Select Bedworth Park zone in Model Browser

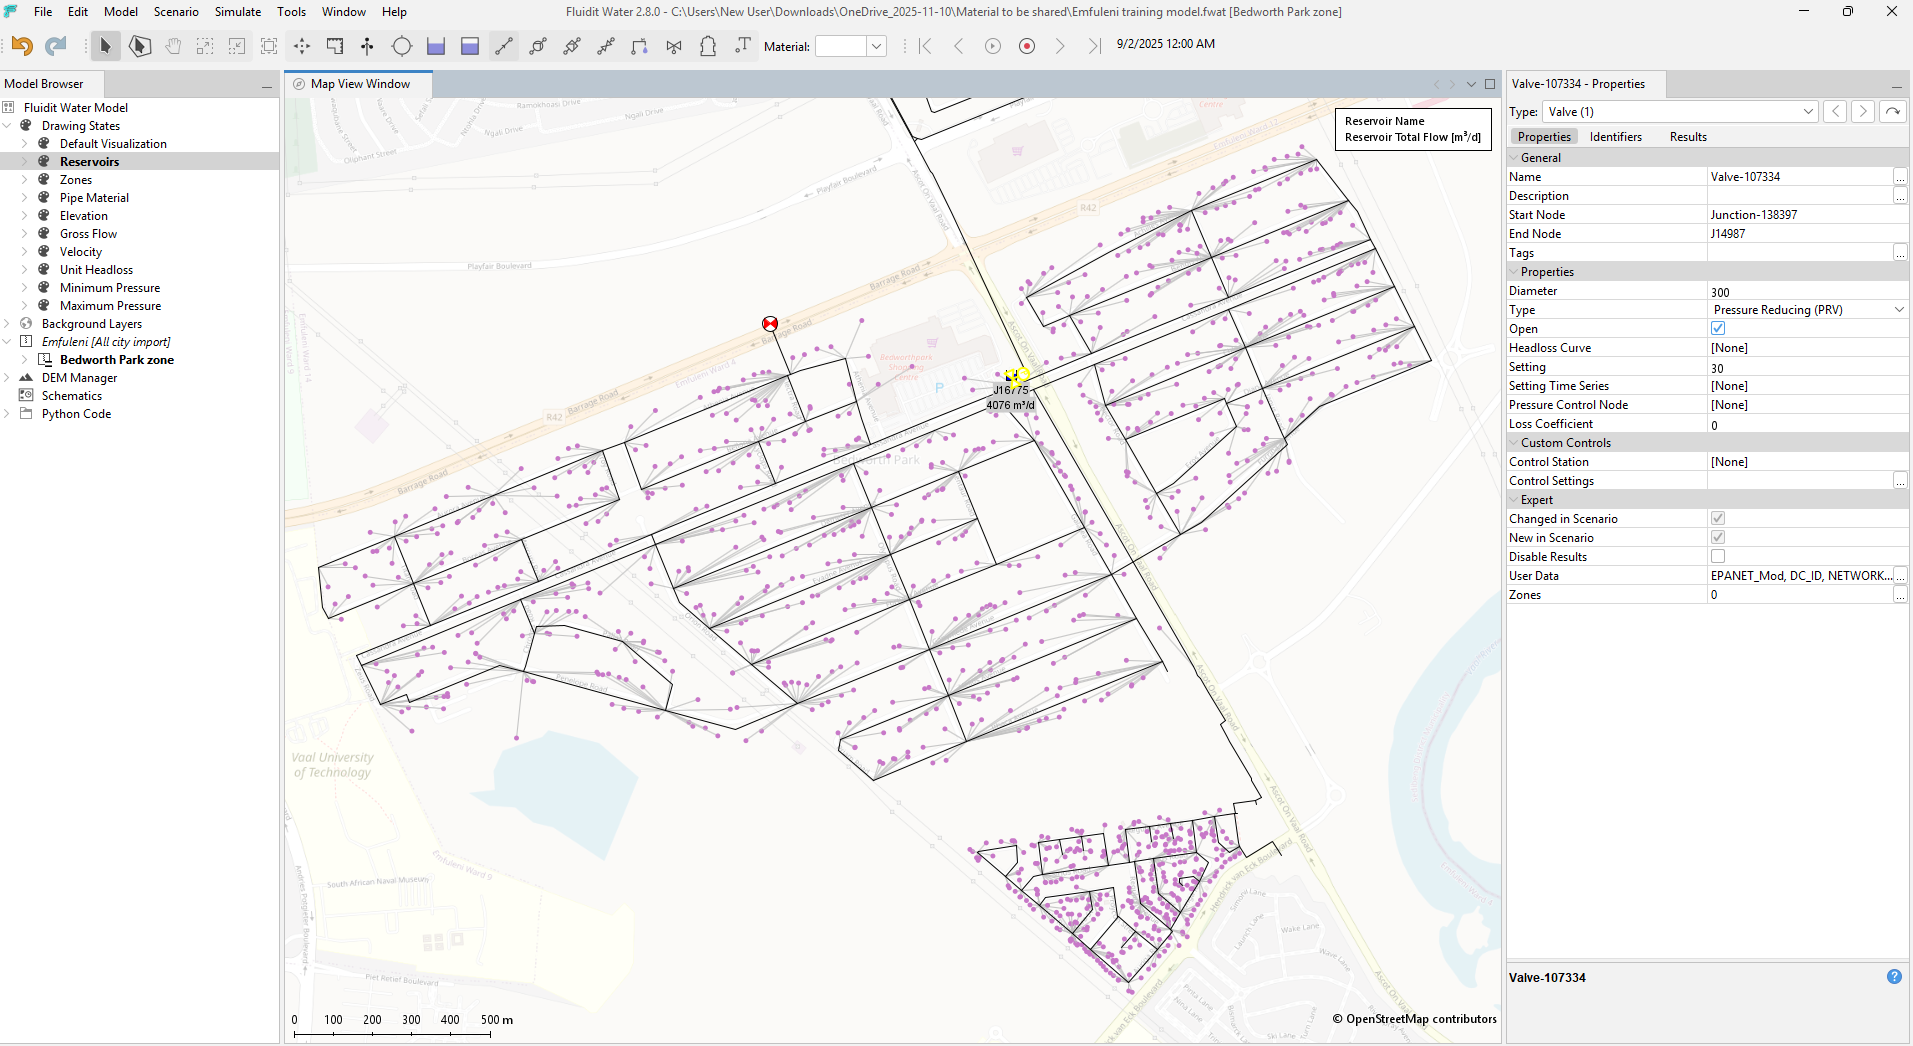click(x=116, y=360)
